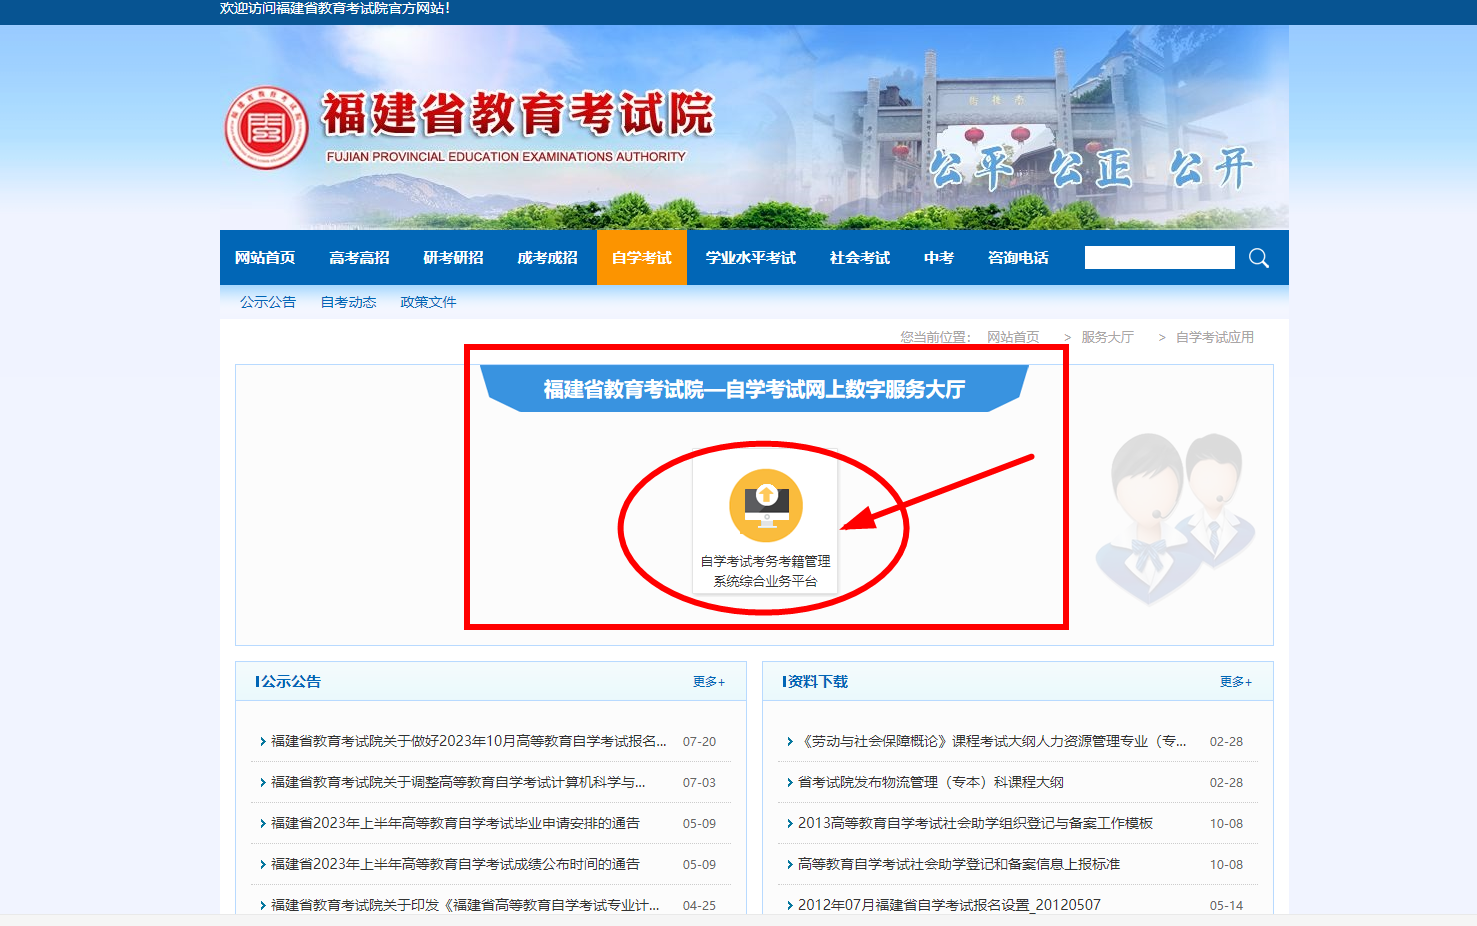Select 成考成招 in the navigation bar

pos(547,258)
